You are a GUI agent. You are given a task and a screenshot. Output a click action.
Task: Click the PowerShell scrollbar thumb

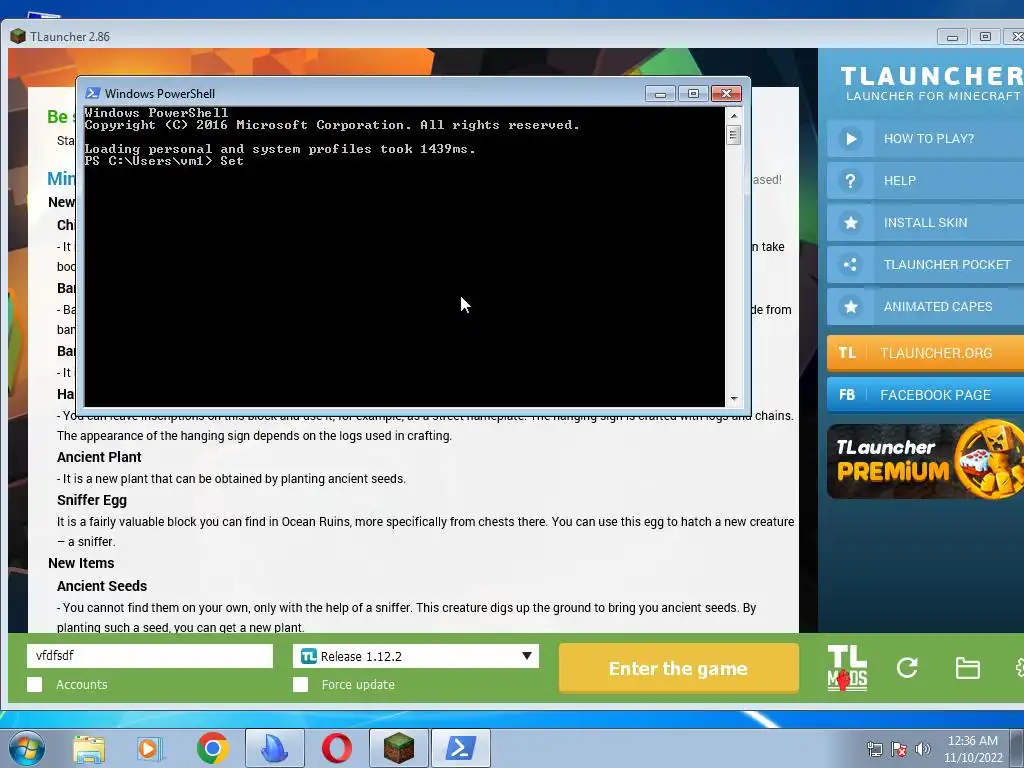pos(734,135)
